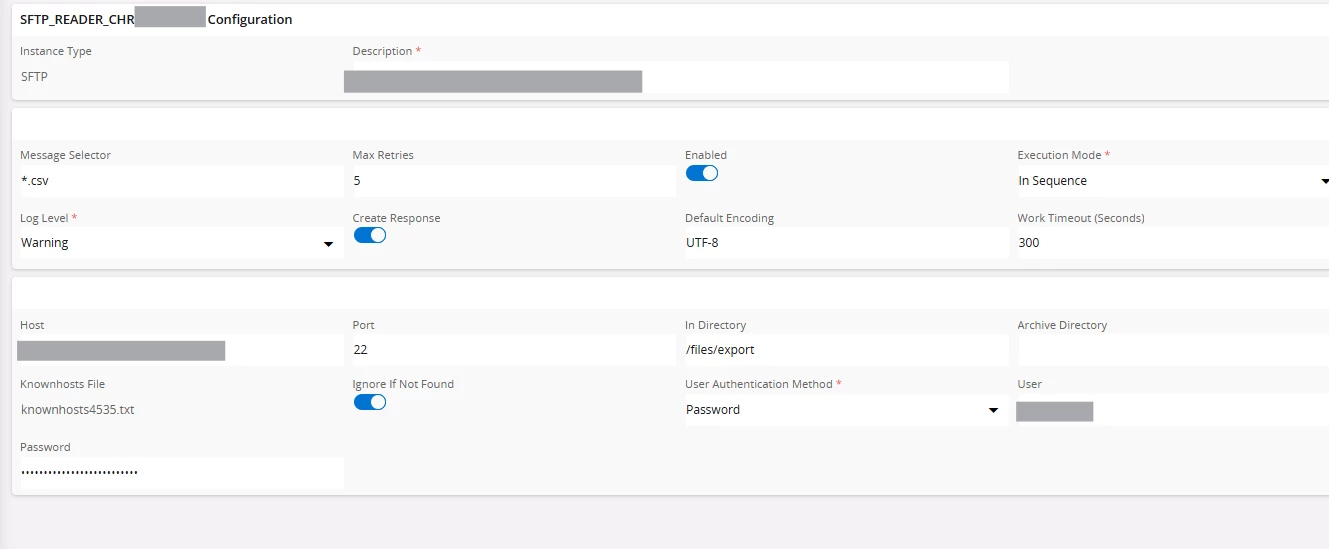The height and width of the screenshot is (549, 1329).
Task: Click the masked Password field
Action: [180, 472]
